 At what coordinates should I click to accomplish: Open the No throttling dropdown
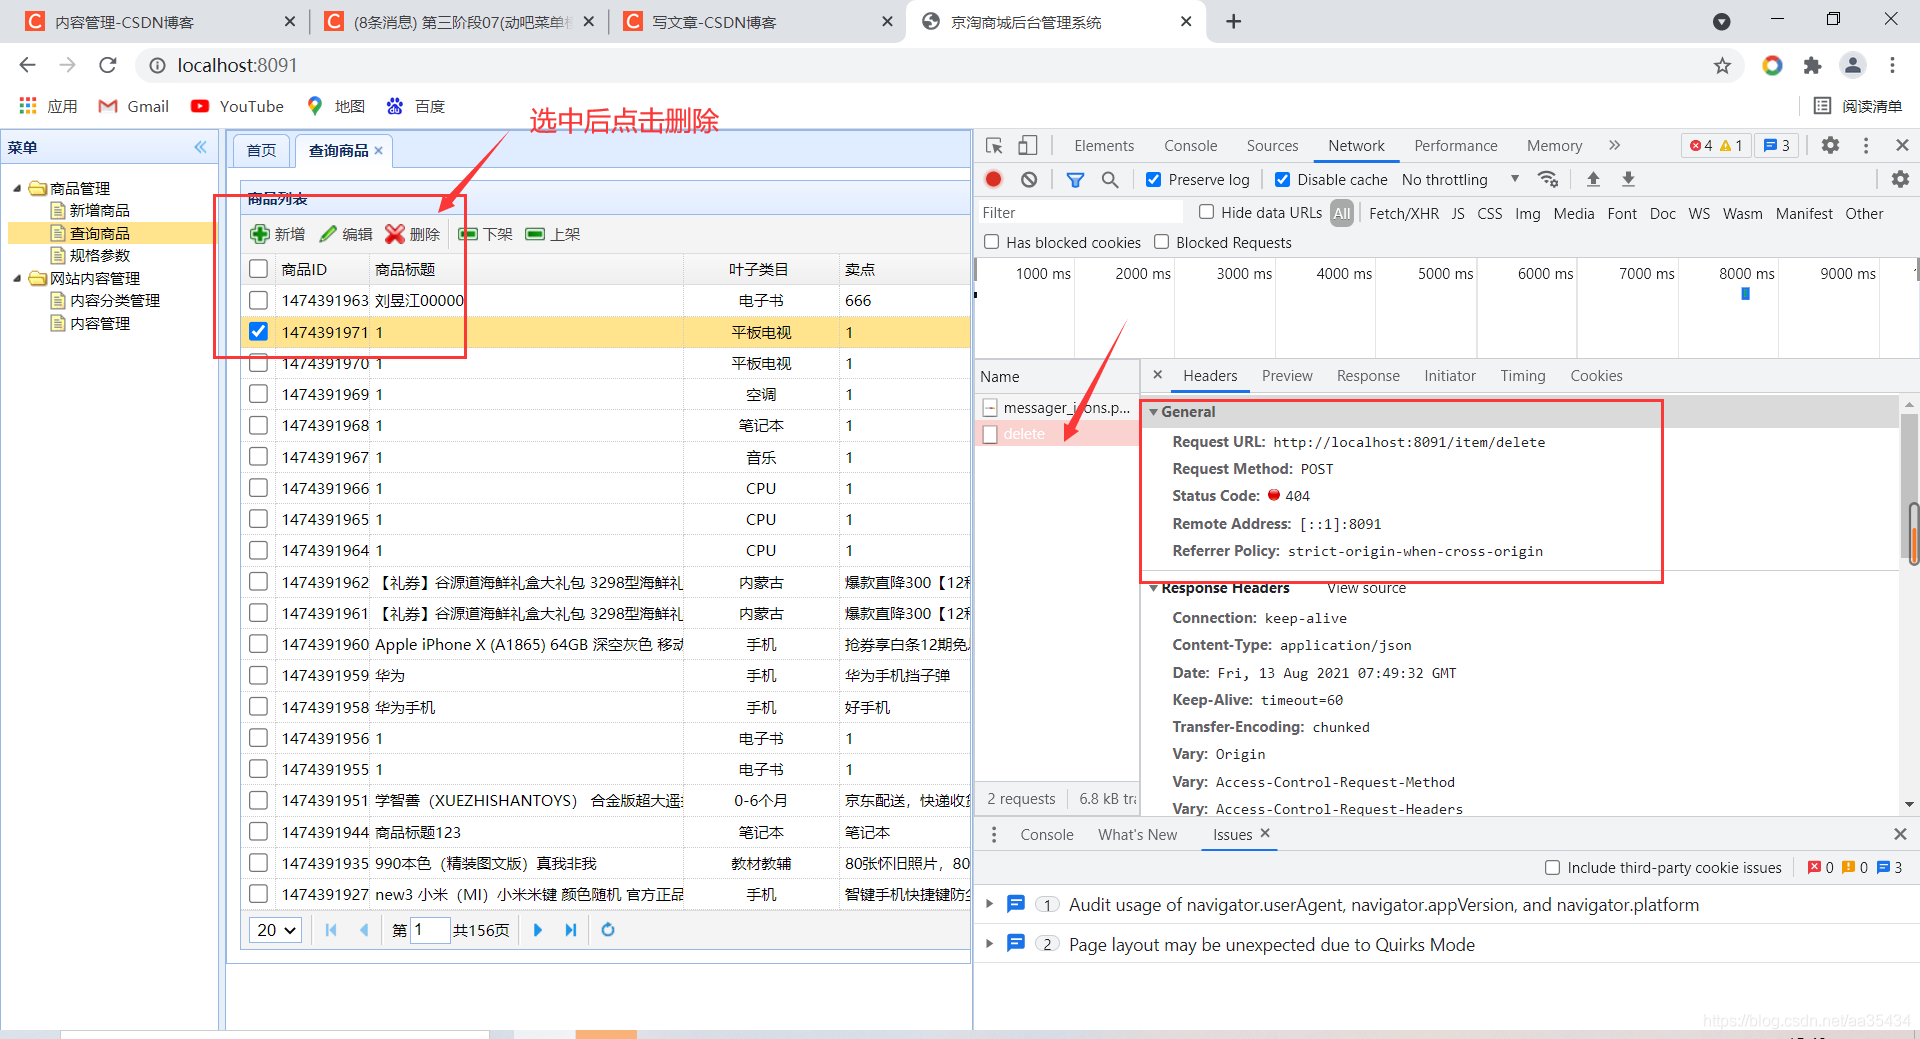(x=1460, y=180)
